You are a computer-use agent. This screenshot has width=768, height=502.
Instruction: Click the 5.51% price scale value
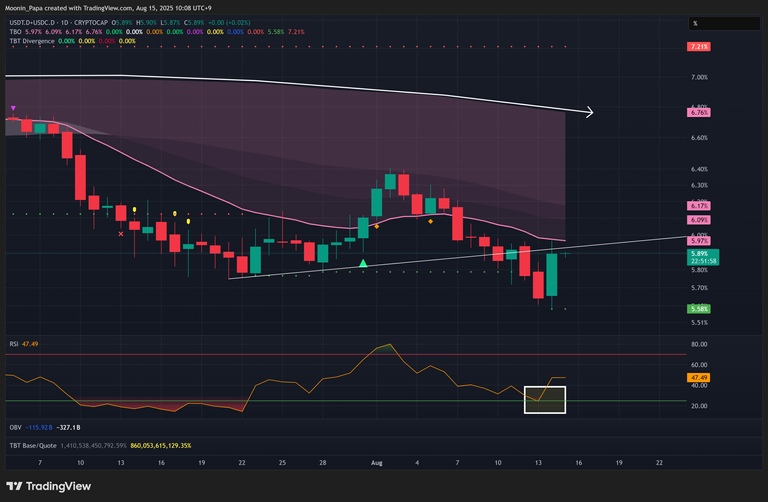pos(699,323)
